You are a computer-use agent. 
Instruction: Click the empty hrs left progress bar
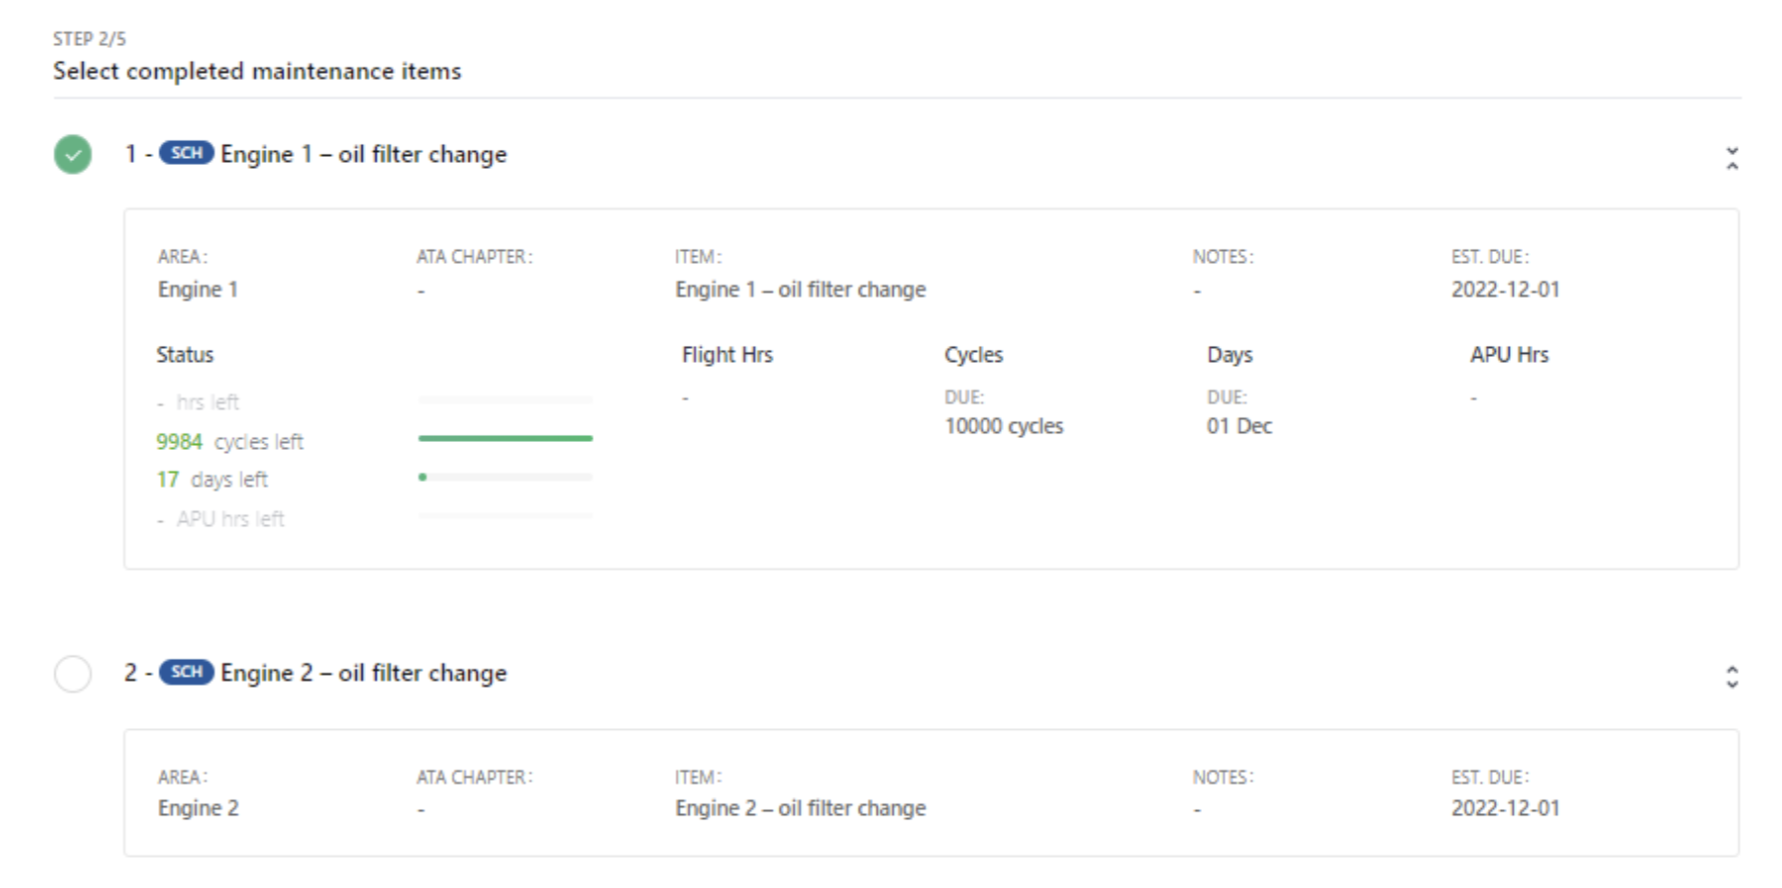pos(505,400)
